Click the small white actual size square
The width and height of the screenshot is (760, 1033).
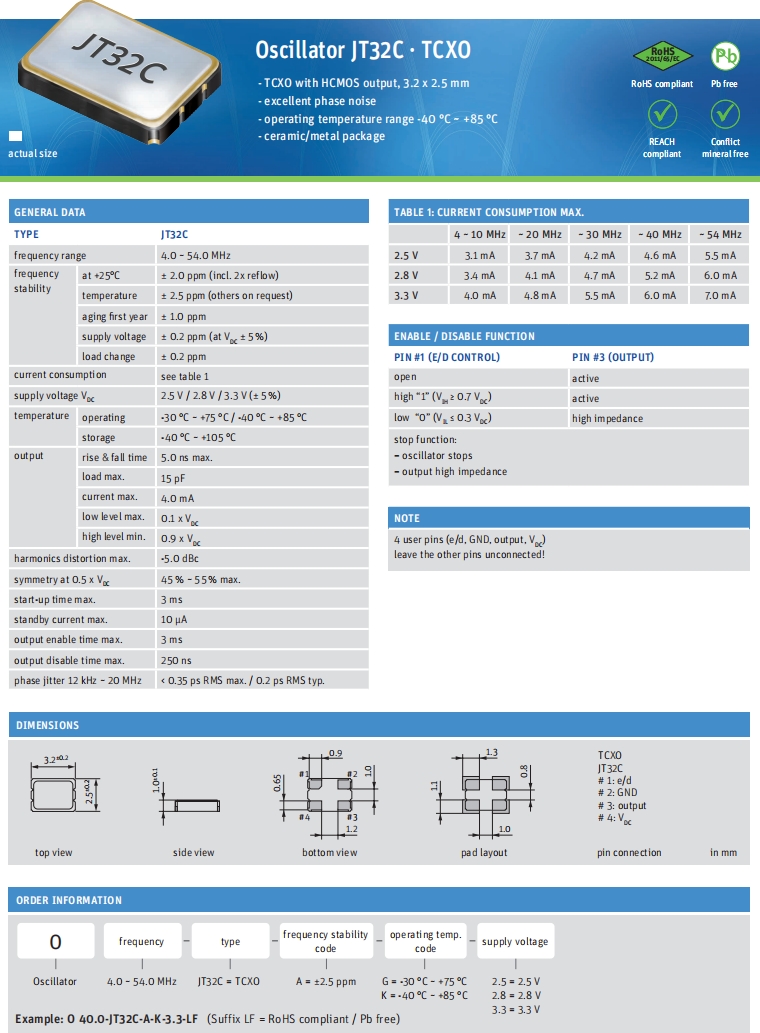coord(15,135)
